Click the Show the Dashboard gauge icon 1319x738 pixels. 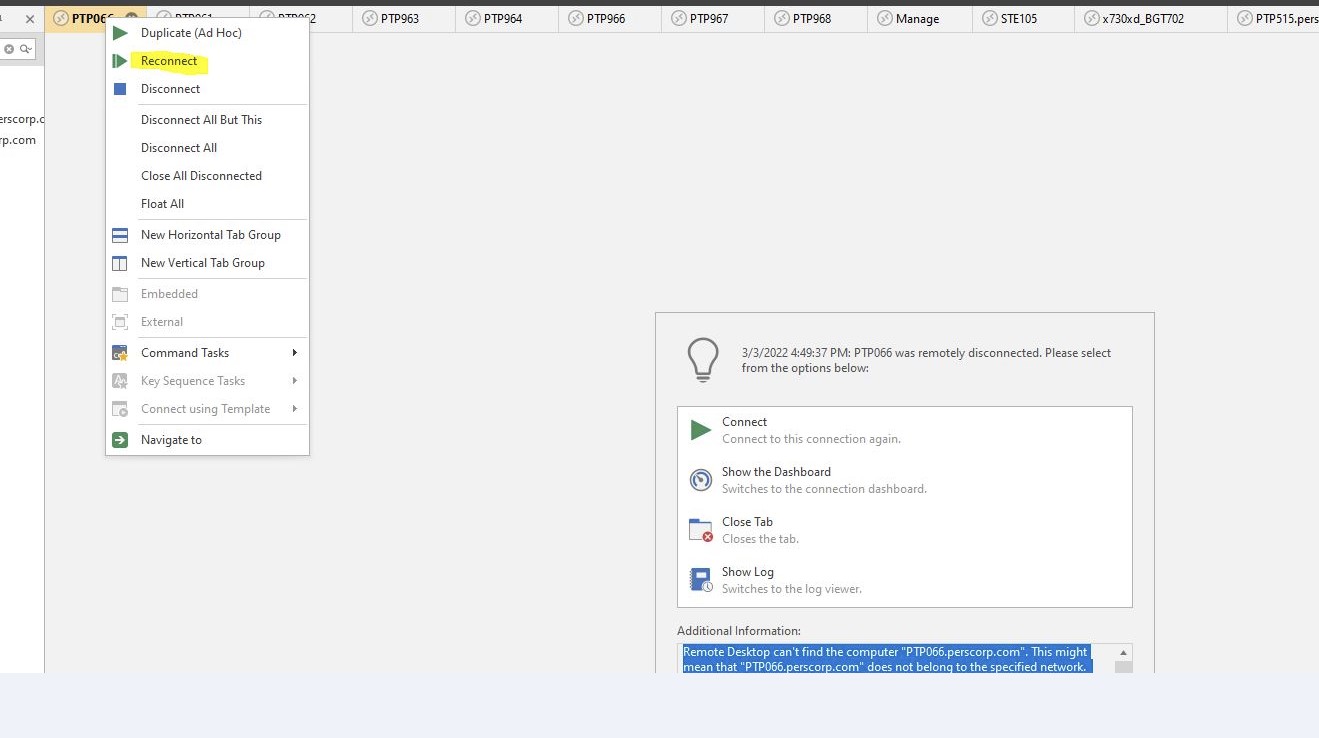click(x=701, y=480)
